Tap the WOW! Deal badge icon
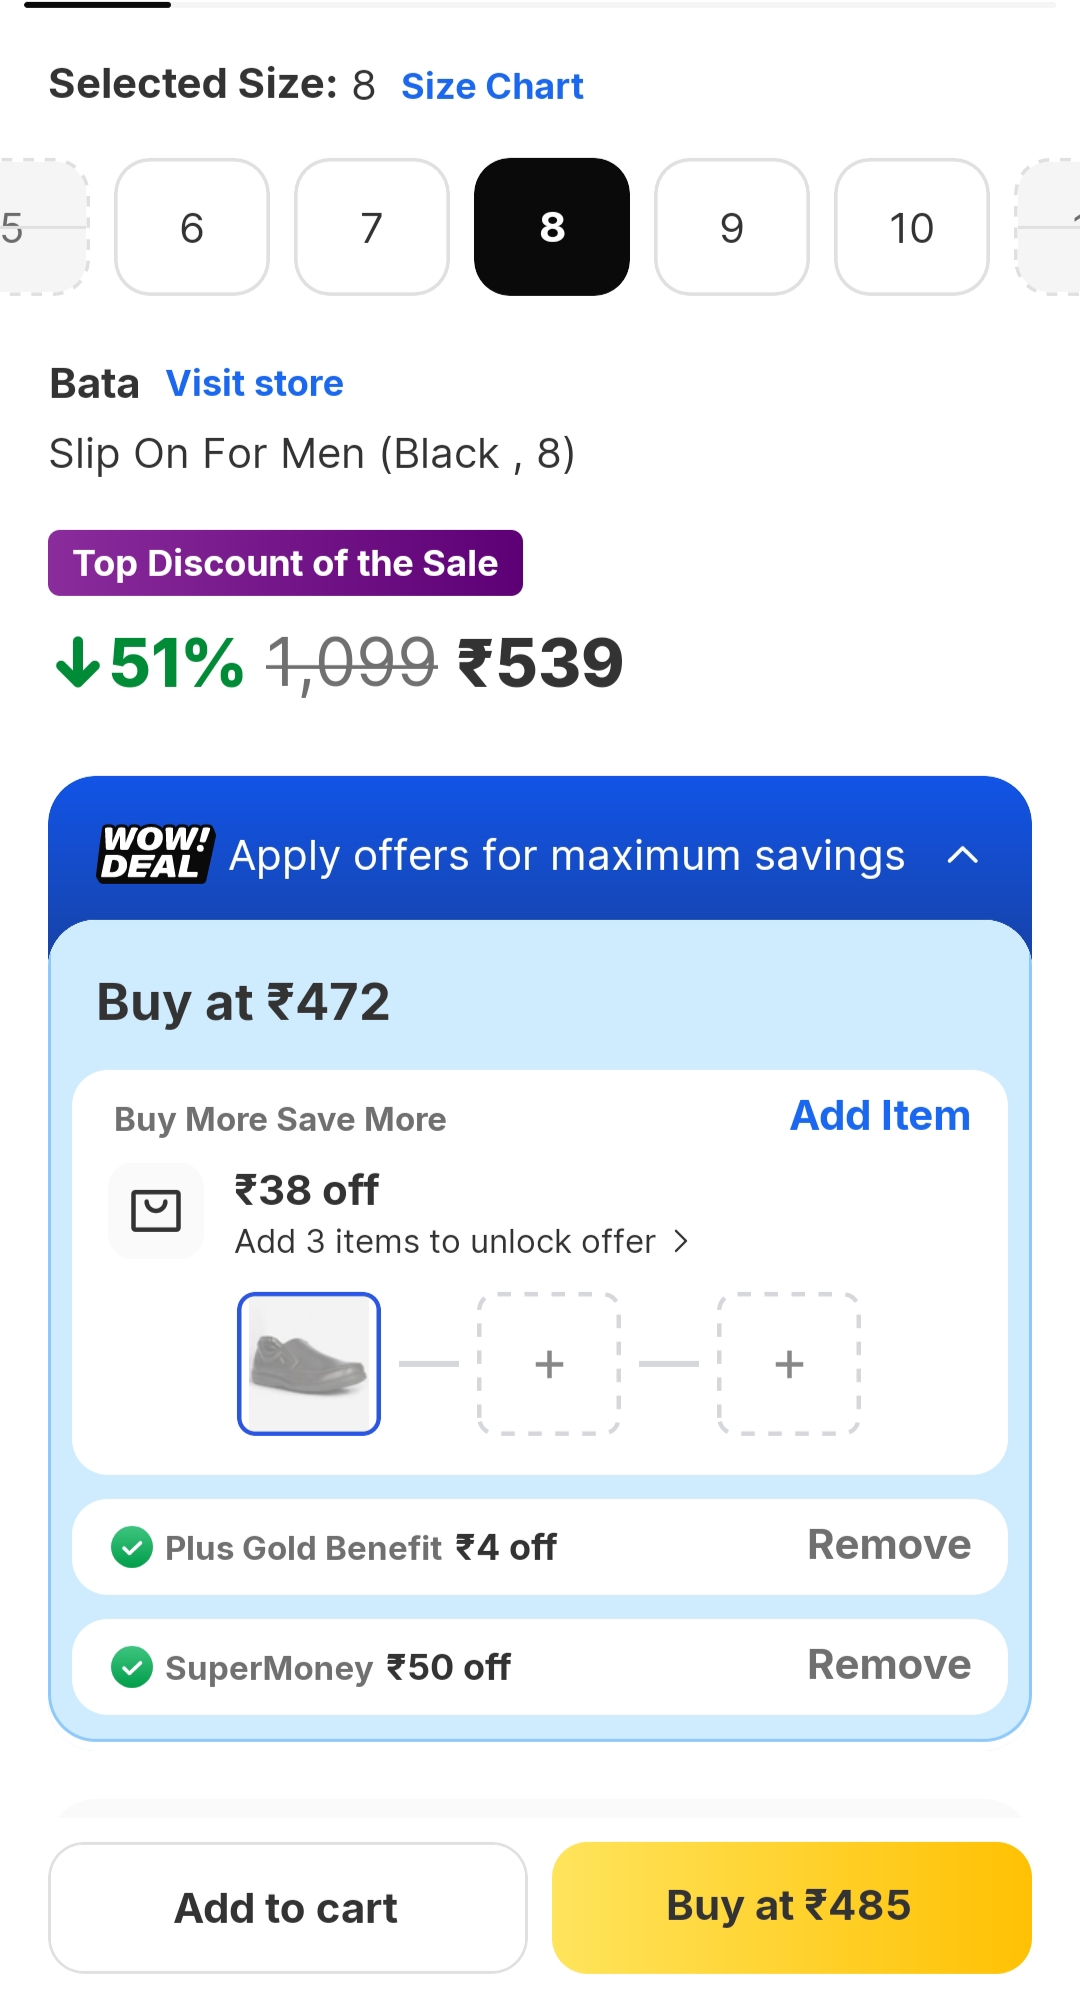The width and height of the screenshot is (1080, 1997). 155,854
